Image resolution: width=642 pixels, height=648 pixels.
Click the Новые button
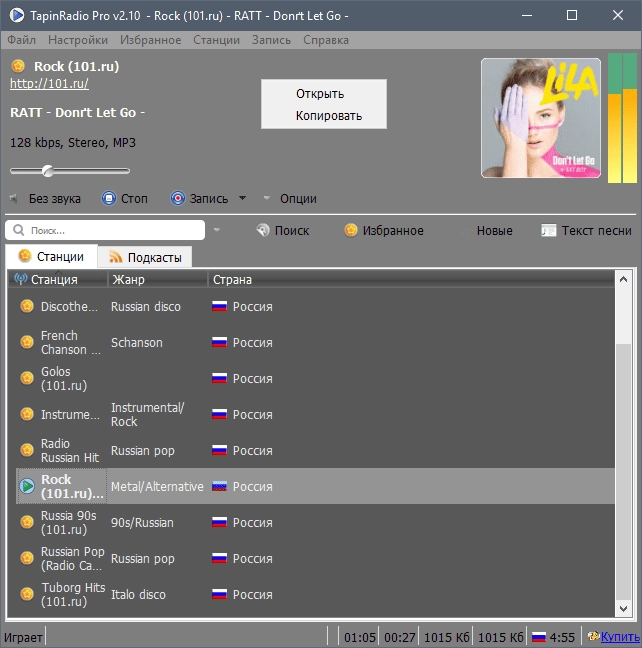(x=494, y=230)
